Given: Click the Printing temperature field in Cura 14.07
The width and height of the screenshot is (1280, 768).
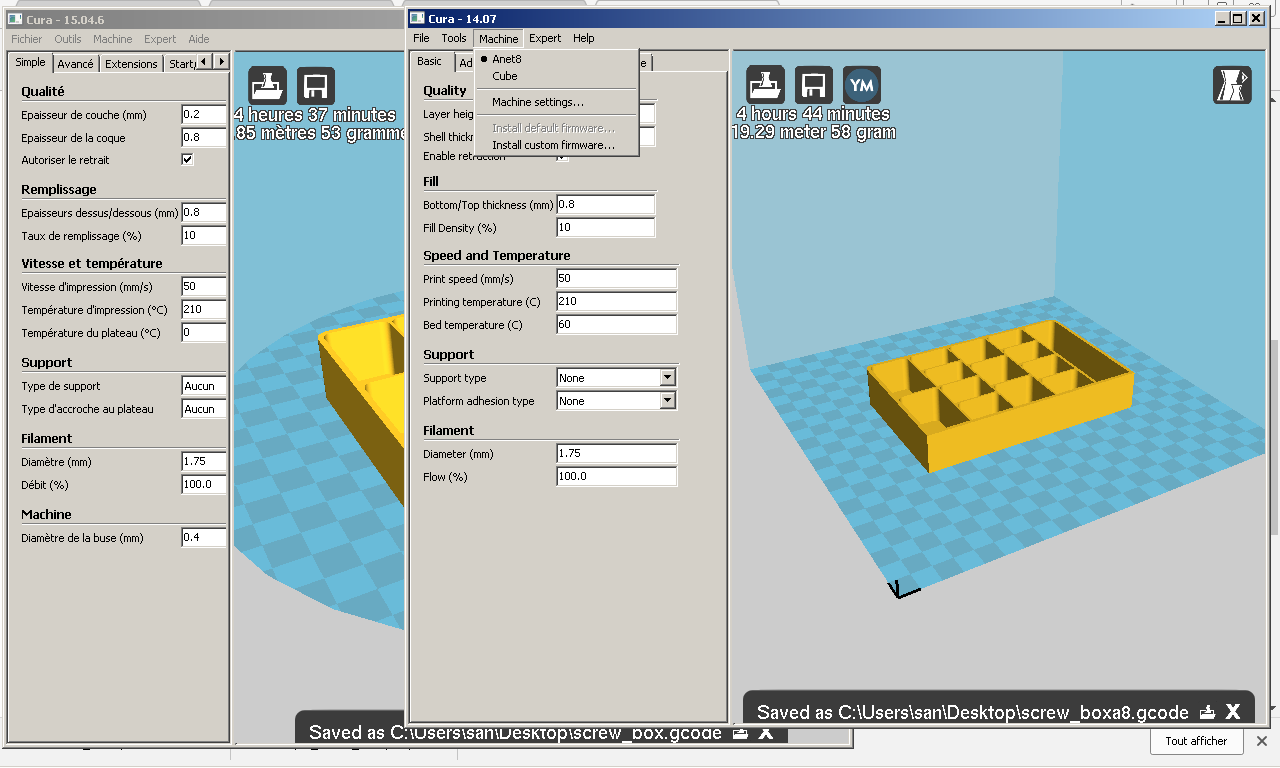Looking at the screenshot, I should [x=617, y=301].
